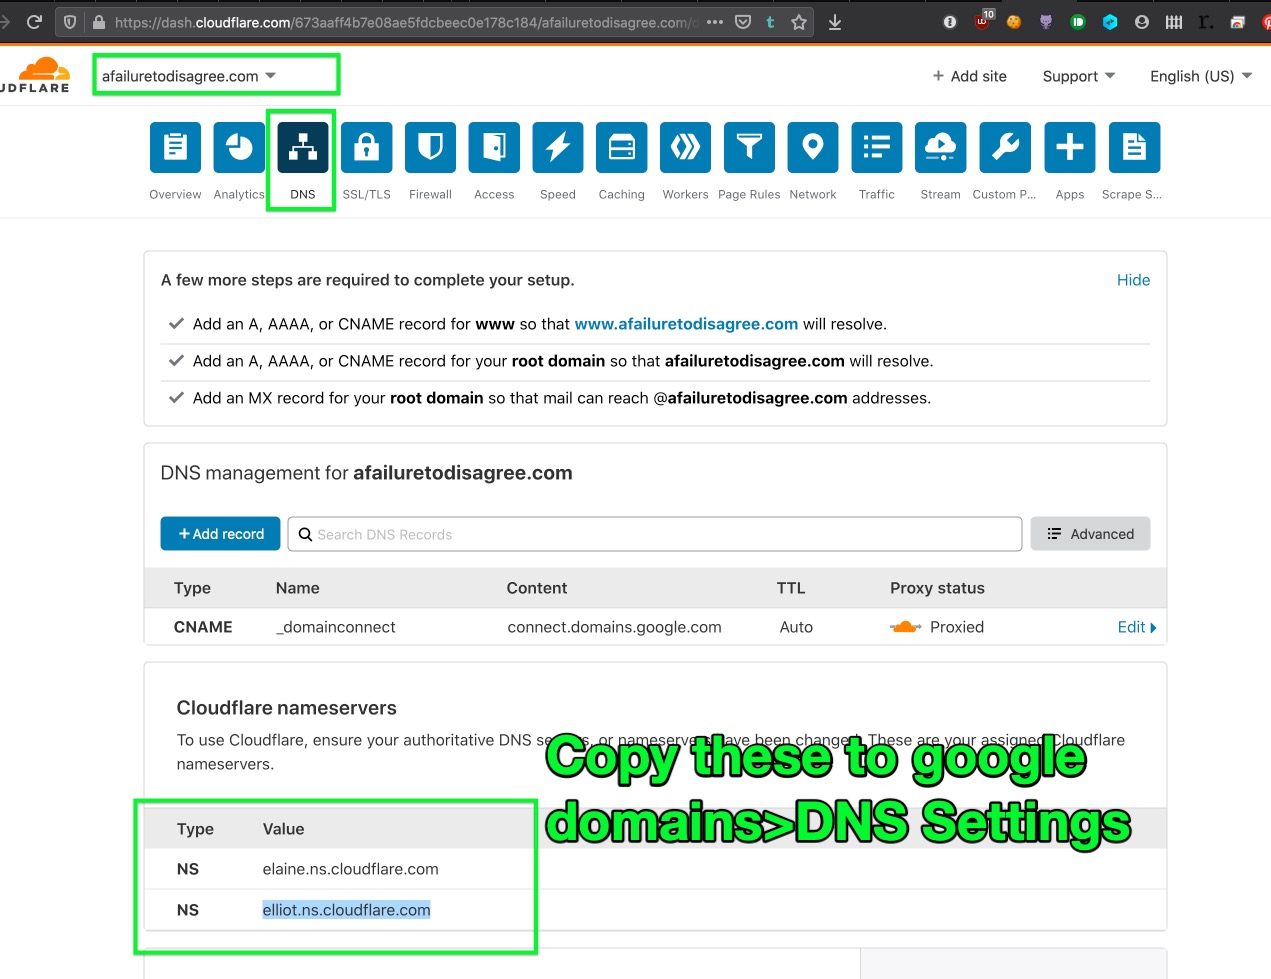Select the DNS network icon
This screenshot has width=1271, height=979.
pyautogui.click(x=303, y=148)
